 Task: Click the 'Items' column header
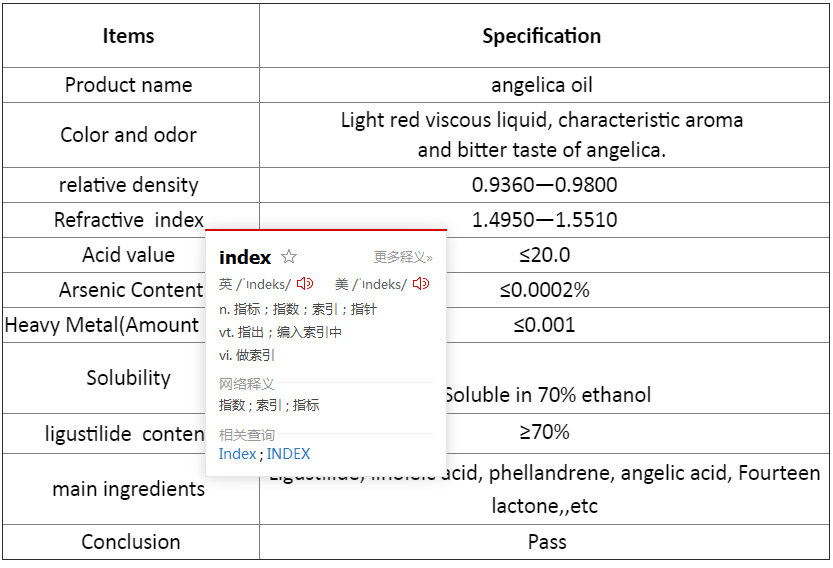pyautogui.click(x=129, y=36)
